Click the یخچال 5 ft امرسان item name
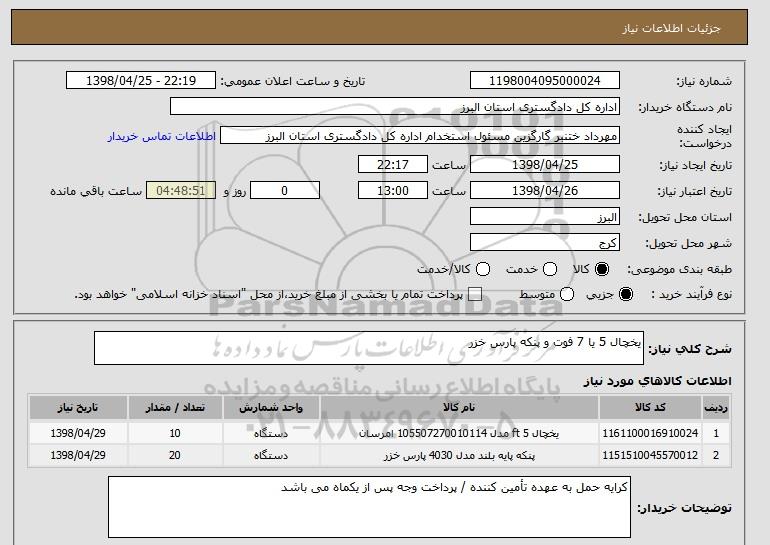The width and height of the screenshot is (770, 545). (459, 433)
